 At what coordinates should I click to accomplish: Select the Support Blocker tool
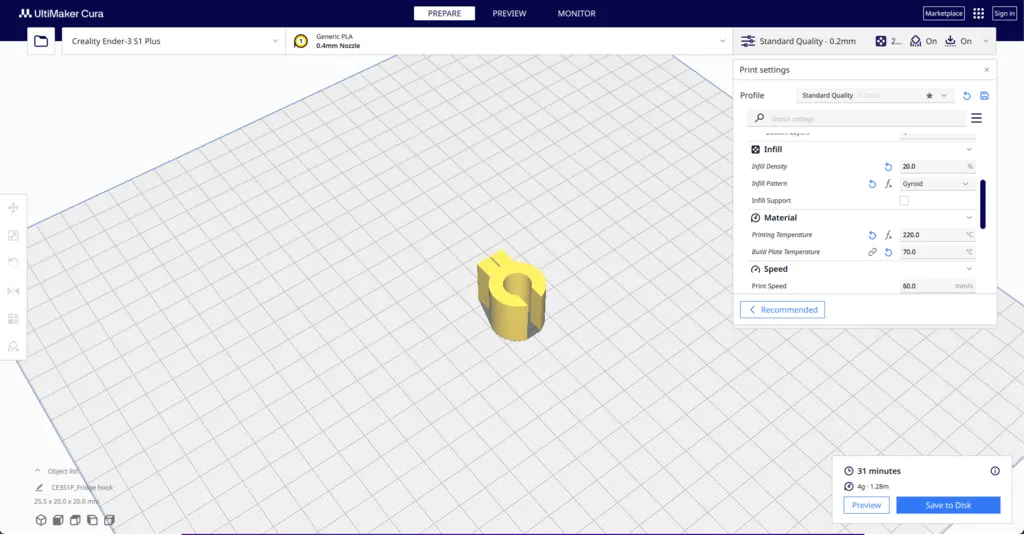(13, 346)
